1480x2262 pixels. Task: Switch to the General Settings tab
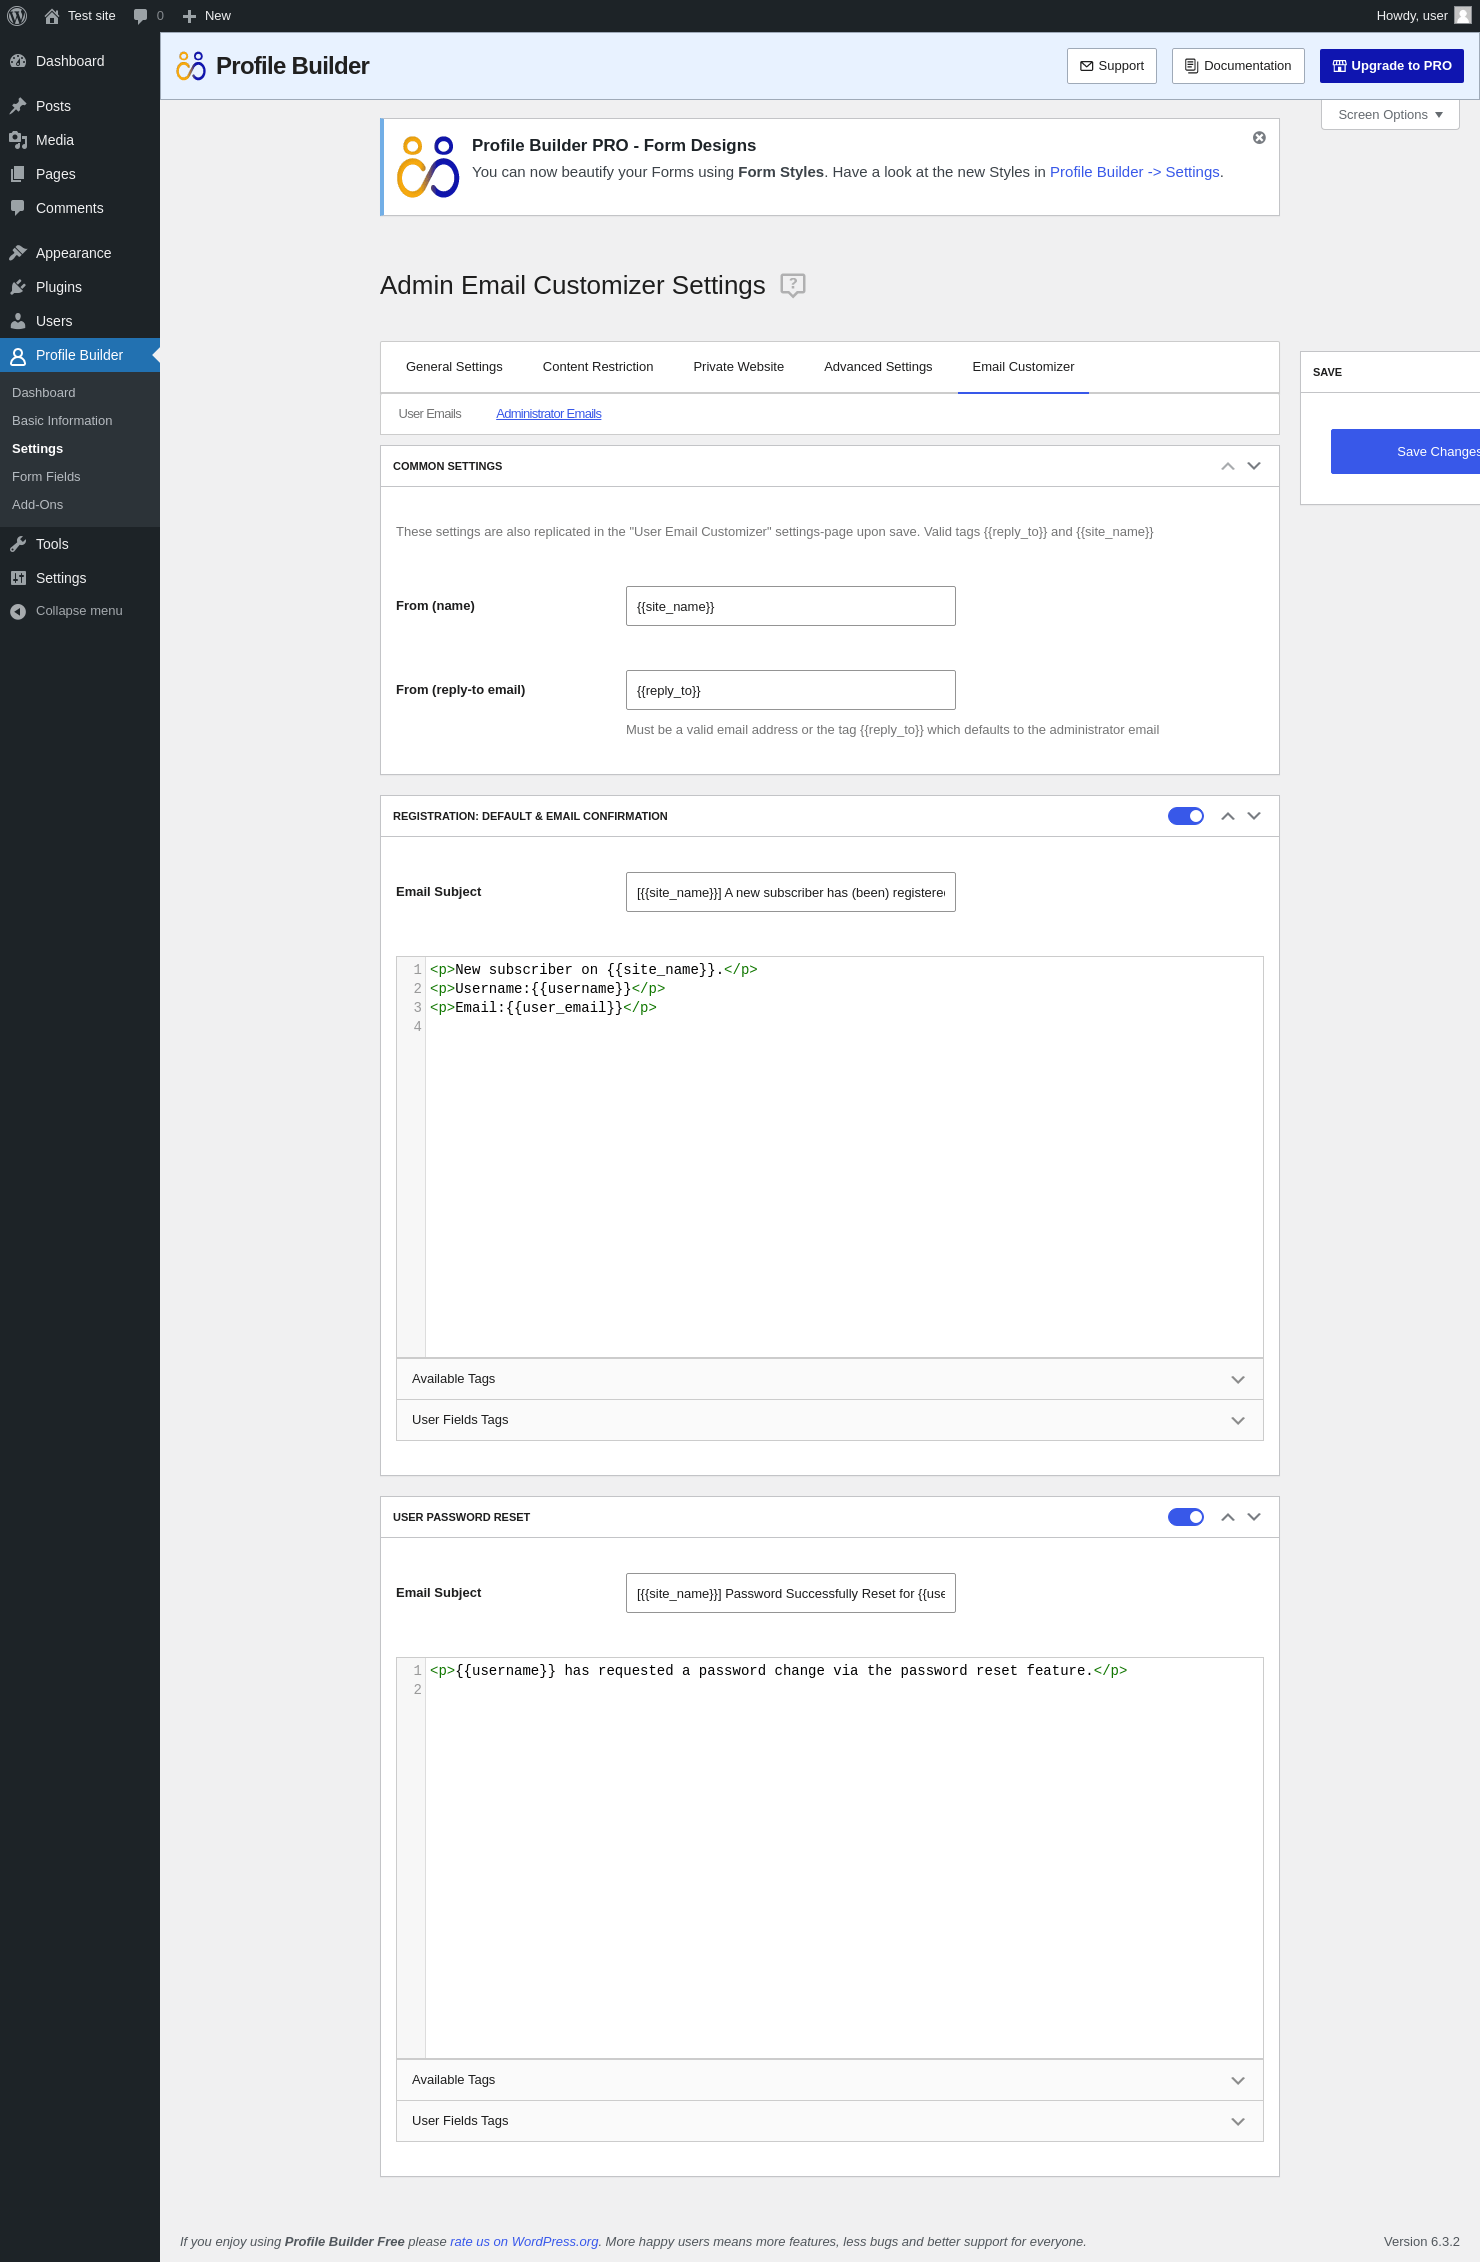click(454, 367)
